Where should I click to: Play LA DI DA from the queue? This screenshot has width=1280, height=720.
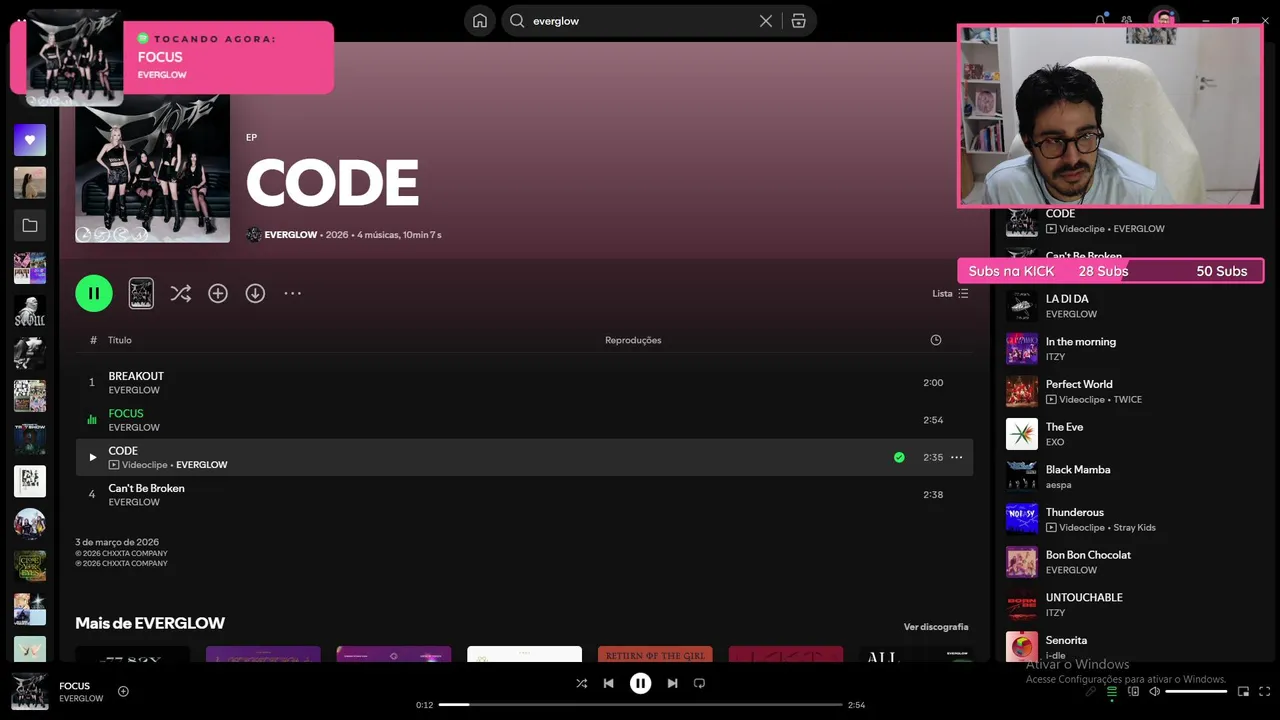pos(1132,306)
